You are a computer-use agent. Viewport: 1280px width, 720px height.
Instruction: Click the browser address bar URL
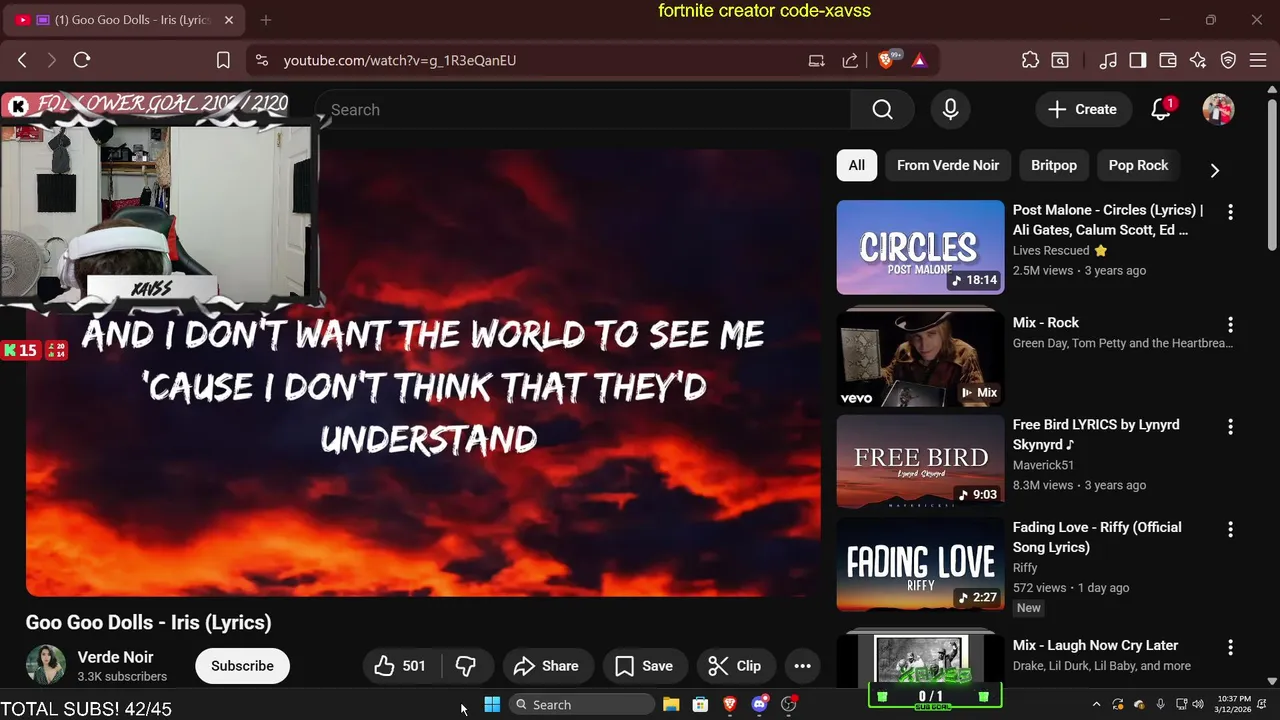click(400, 60)
